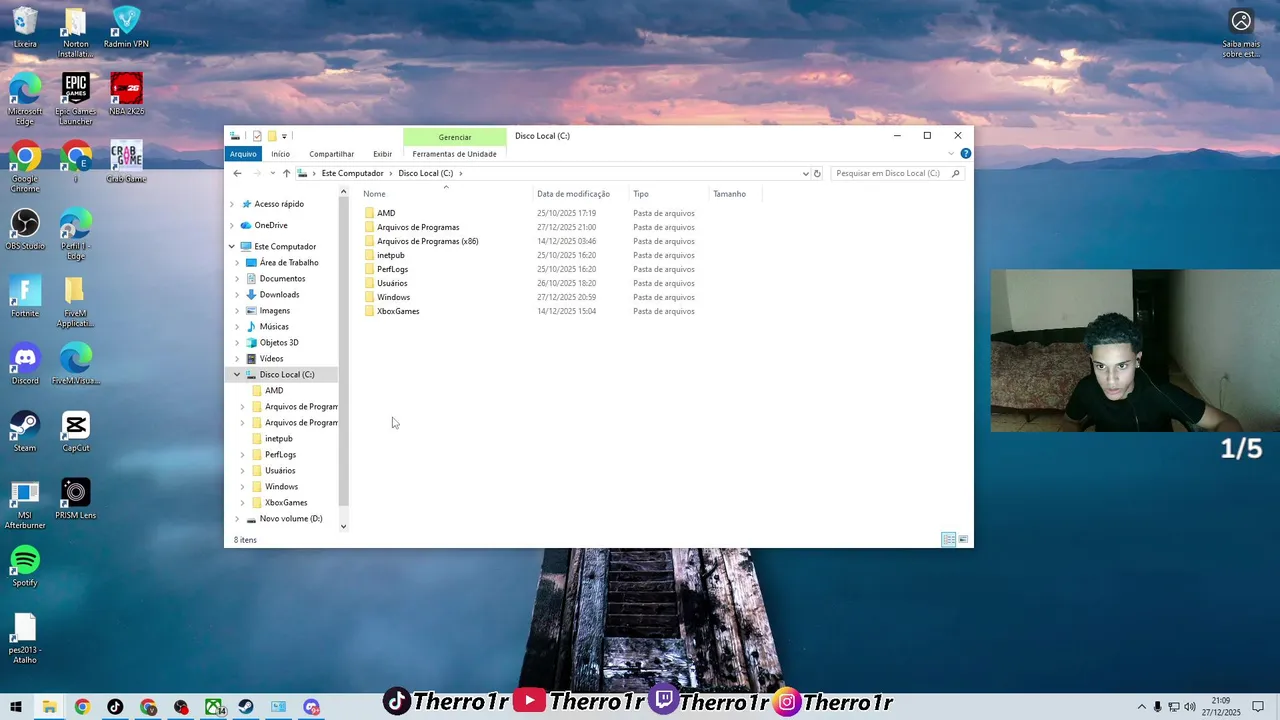Select the Epic Games Launcher desktop icon
Image resolution: width=1280 pixels, height=720 pixels.
76,99
